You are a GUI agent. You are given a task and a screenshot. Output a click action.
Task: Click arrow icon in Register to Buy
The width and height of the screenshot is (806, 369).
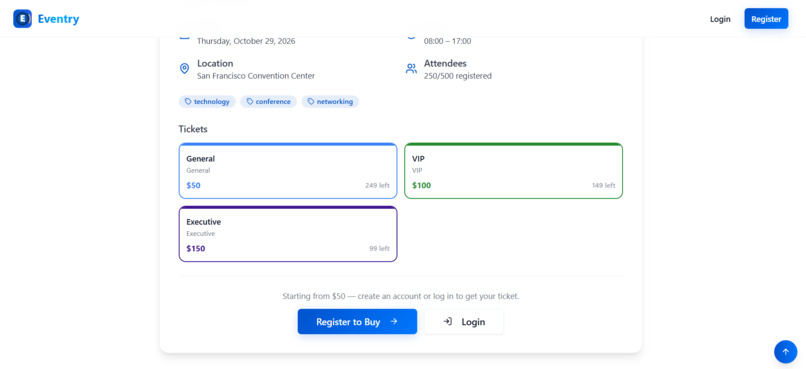pyautogui.click(x=394, y=322)
